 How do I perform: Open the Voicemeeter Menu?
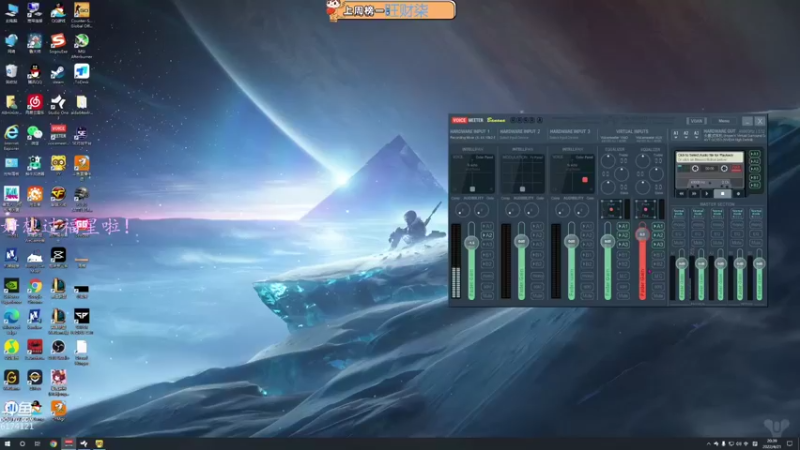pyautogui.click(x=724, y=121)
